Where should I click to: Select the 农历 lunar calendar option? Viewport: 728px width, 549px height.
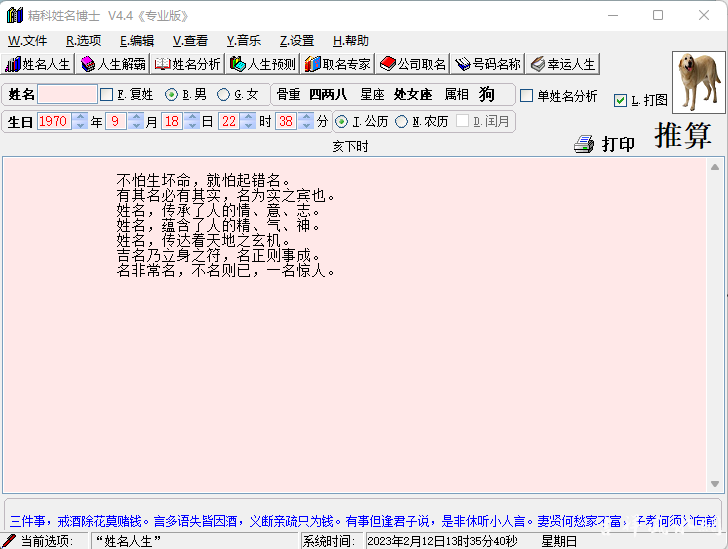click(402, 121)
